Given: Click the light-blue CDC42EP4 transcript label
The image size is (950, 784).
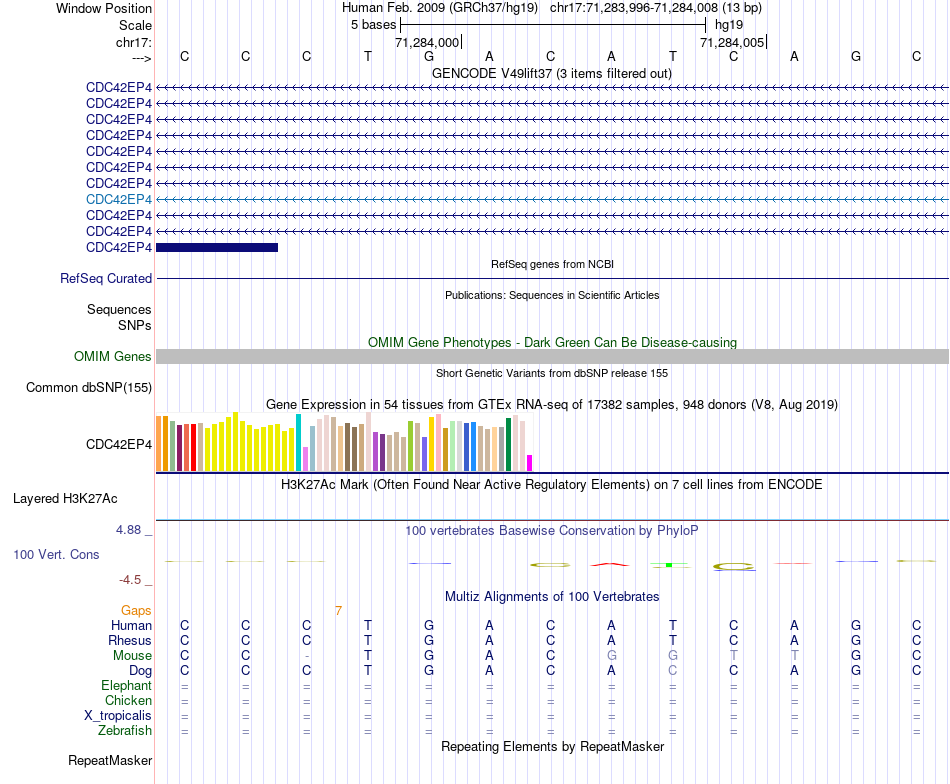Looking at the screenshot, I should pyautogui.click(x=119, y=199).
